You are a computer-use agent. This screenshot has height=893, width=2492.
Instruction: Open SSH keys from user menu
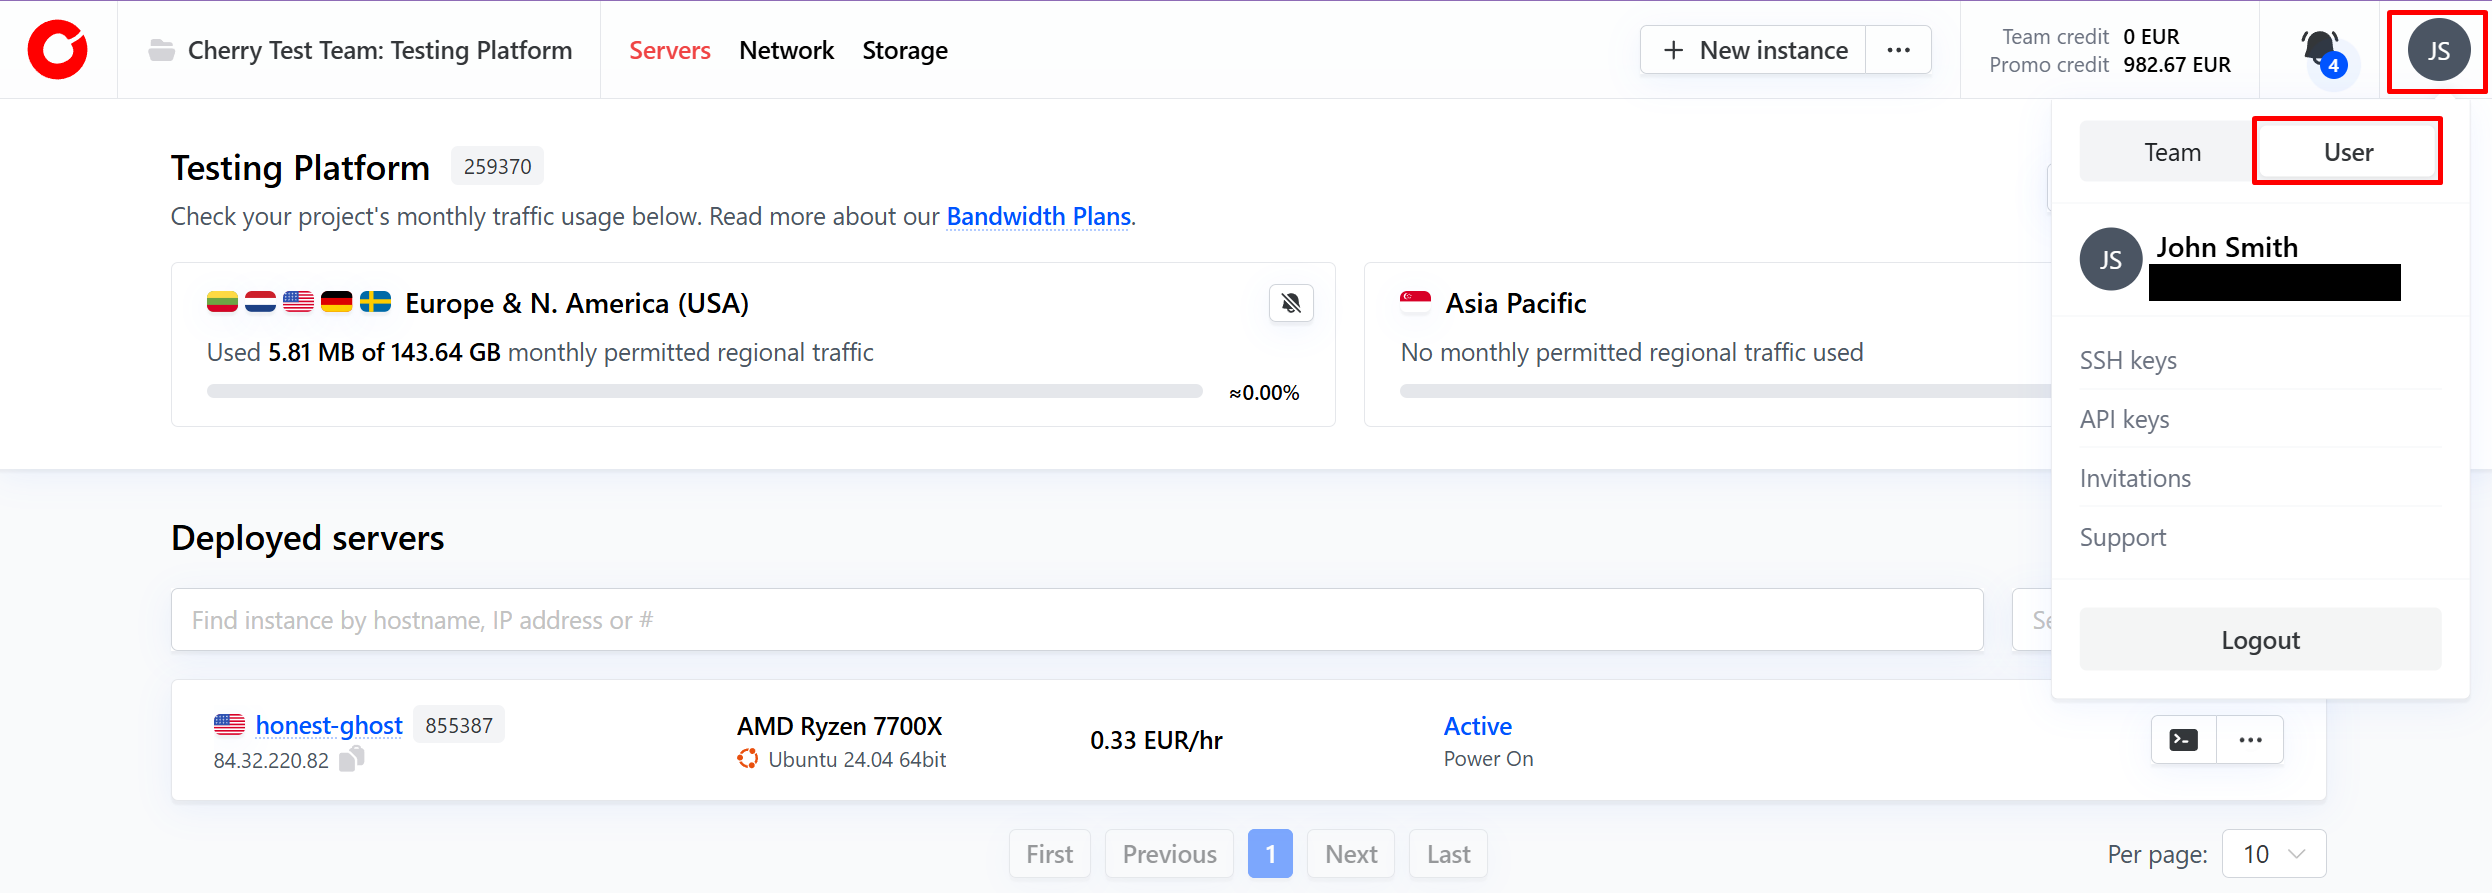pos(2128,360)
